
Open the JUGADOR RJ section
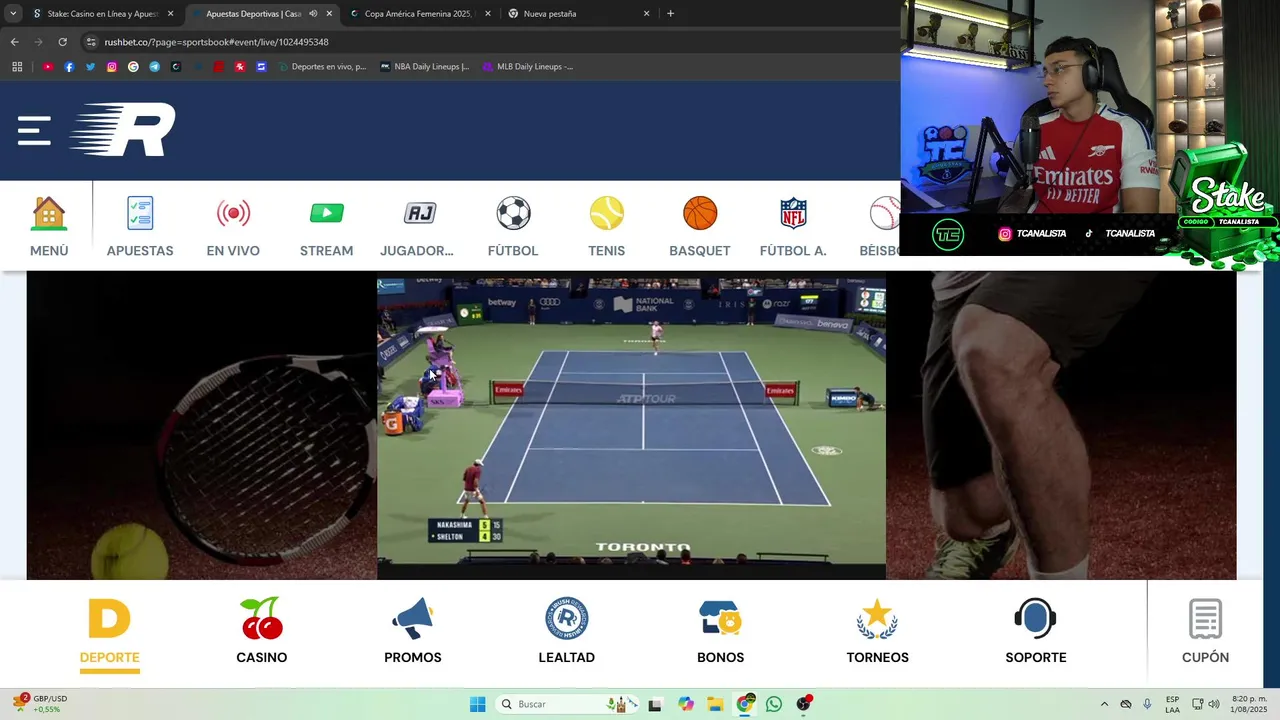point(417,227)
